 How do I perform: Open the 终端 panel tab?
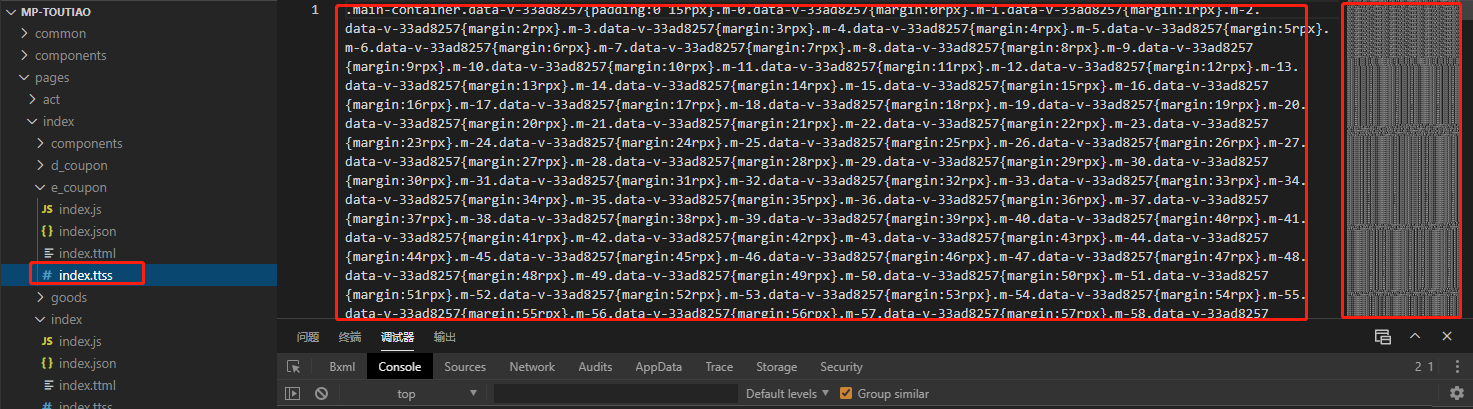(350, 337)
